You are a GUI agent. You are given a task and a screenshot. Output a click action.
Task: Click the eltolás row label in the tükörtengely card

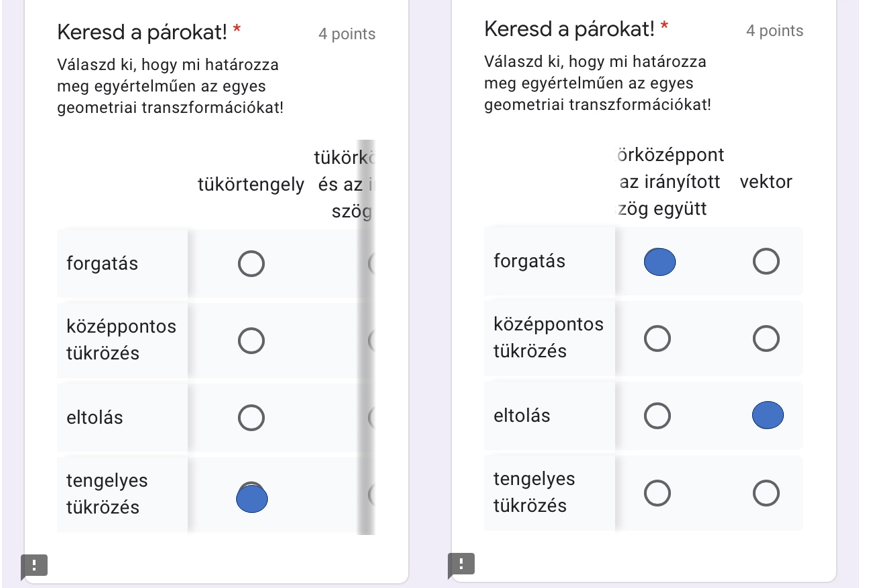pos(95,417)
